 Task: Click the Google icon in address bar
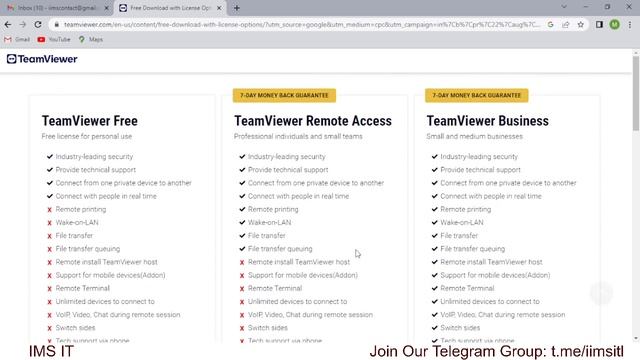[x=551, y=24]
